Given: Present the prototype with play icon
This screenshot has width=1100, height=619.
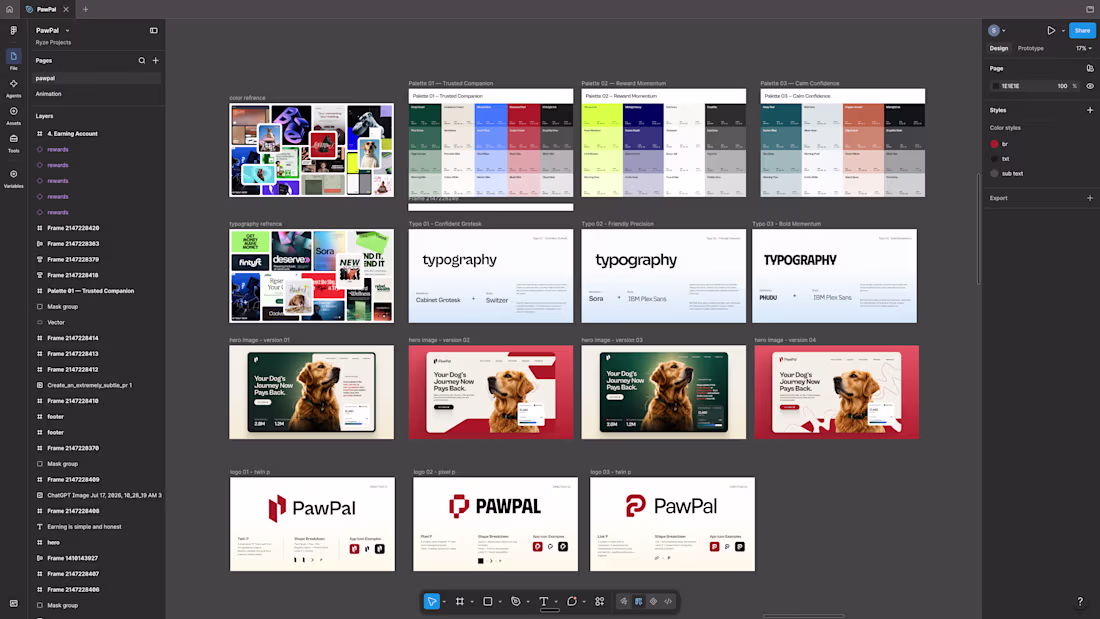Looking at the screenshot, I should [x=1051, y=30].
